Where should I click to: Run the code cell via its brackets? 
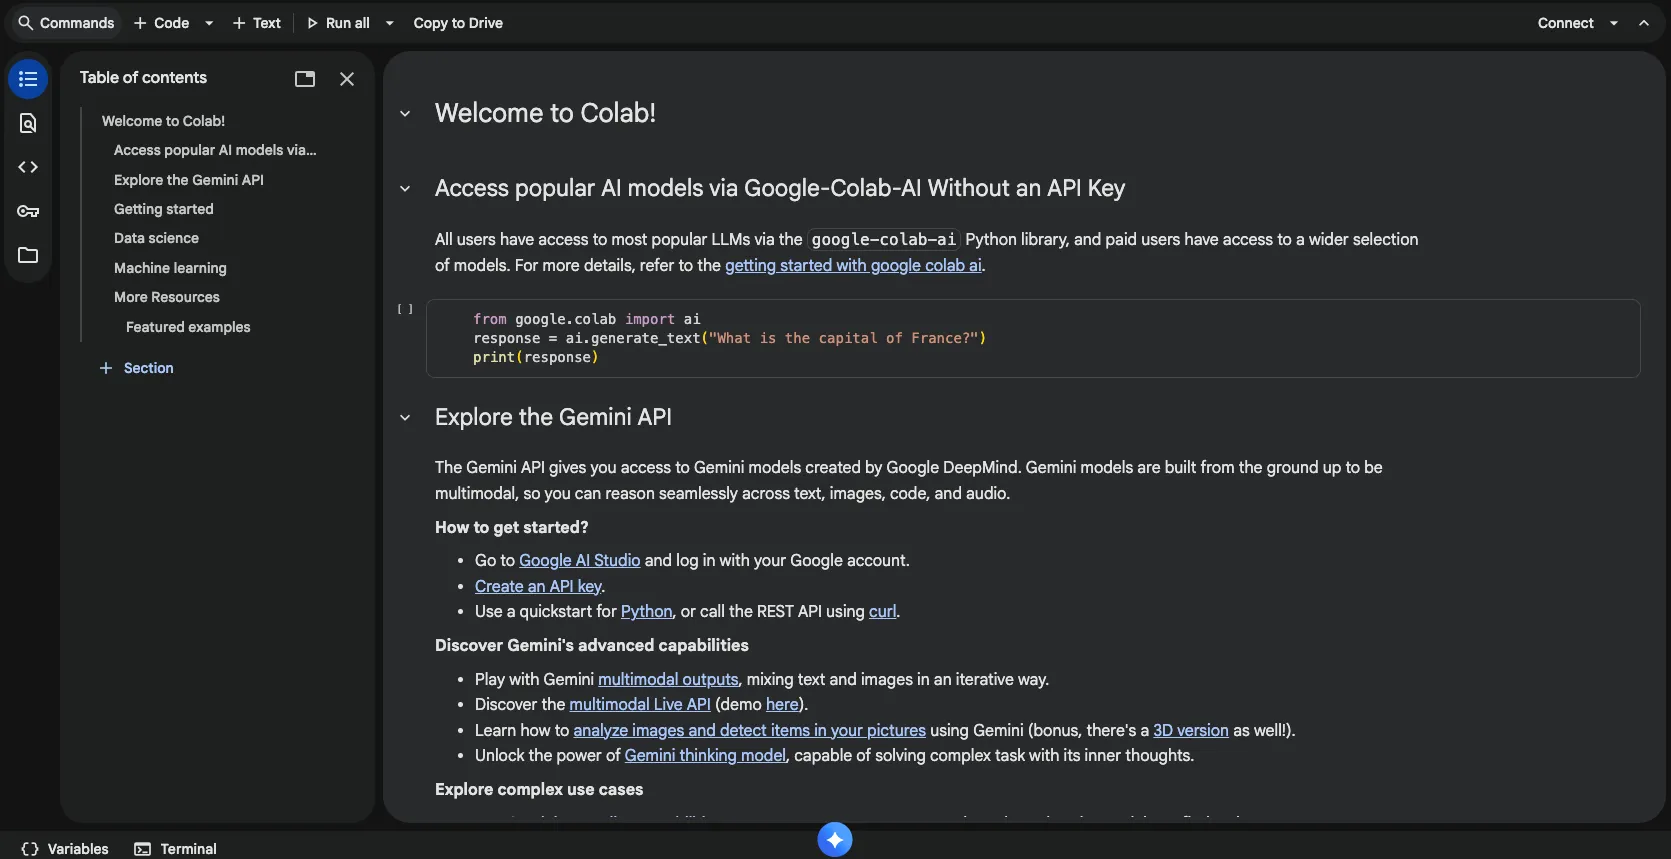tap(405, 310)
